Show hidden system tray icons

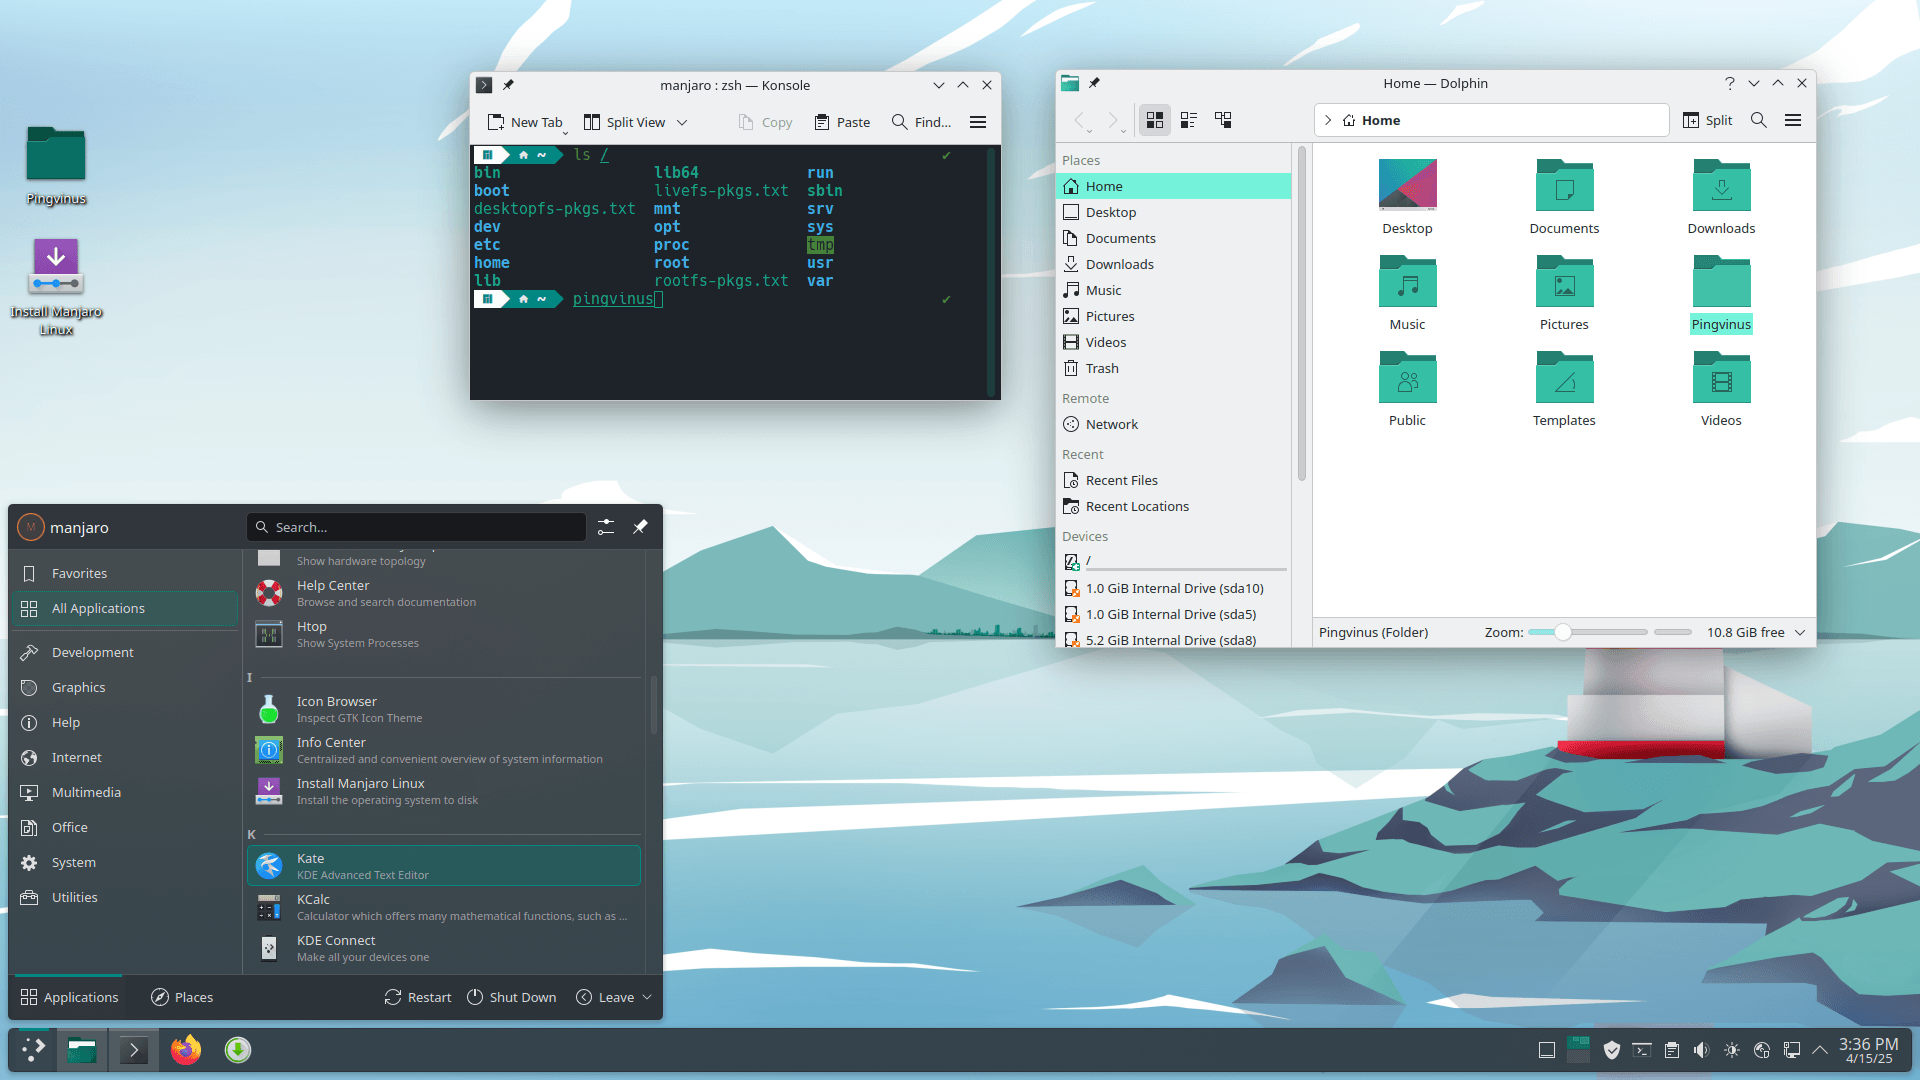[x=1820, y=1050]
